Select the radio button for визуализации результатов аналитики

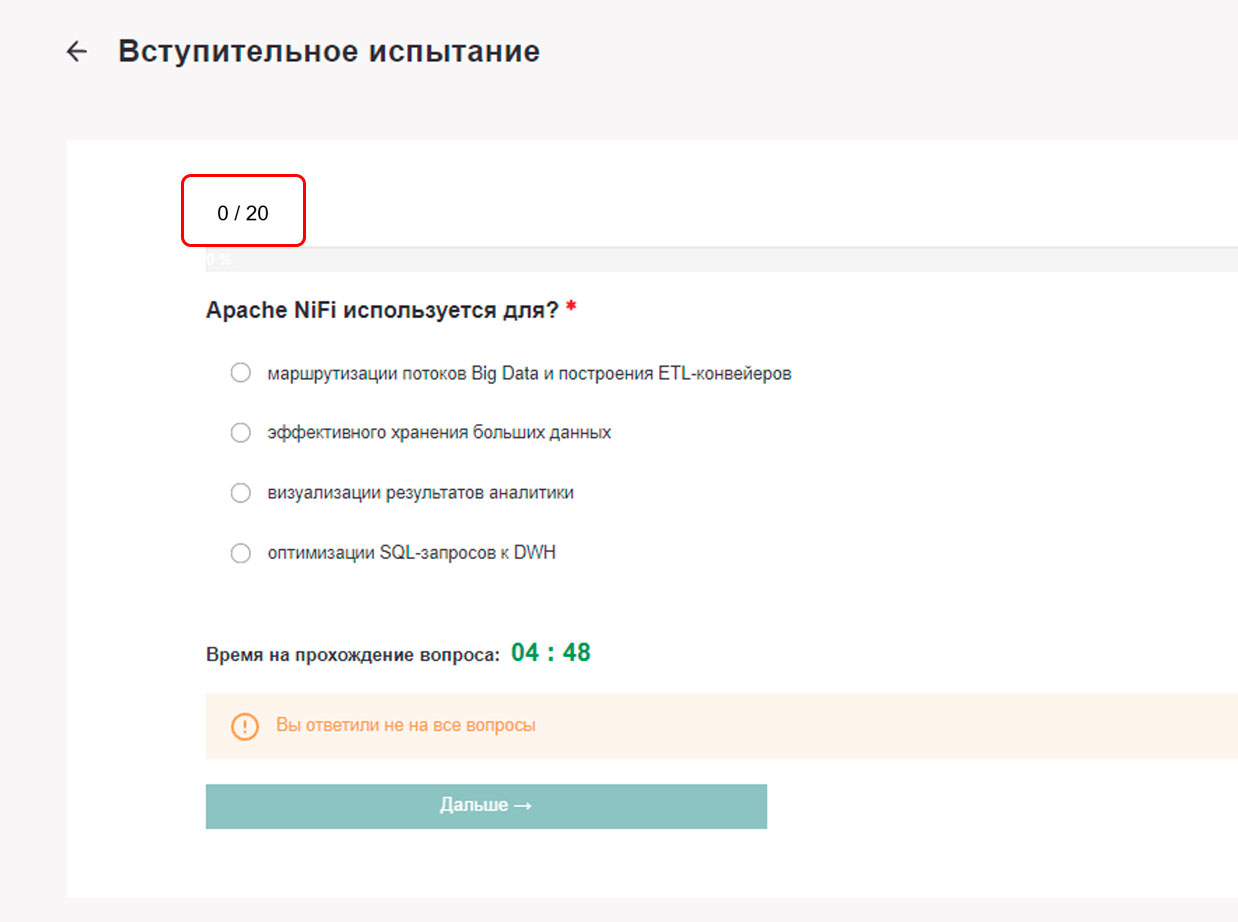241,493
